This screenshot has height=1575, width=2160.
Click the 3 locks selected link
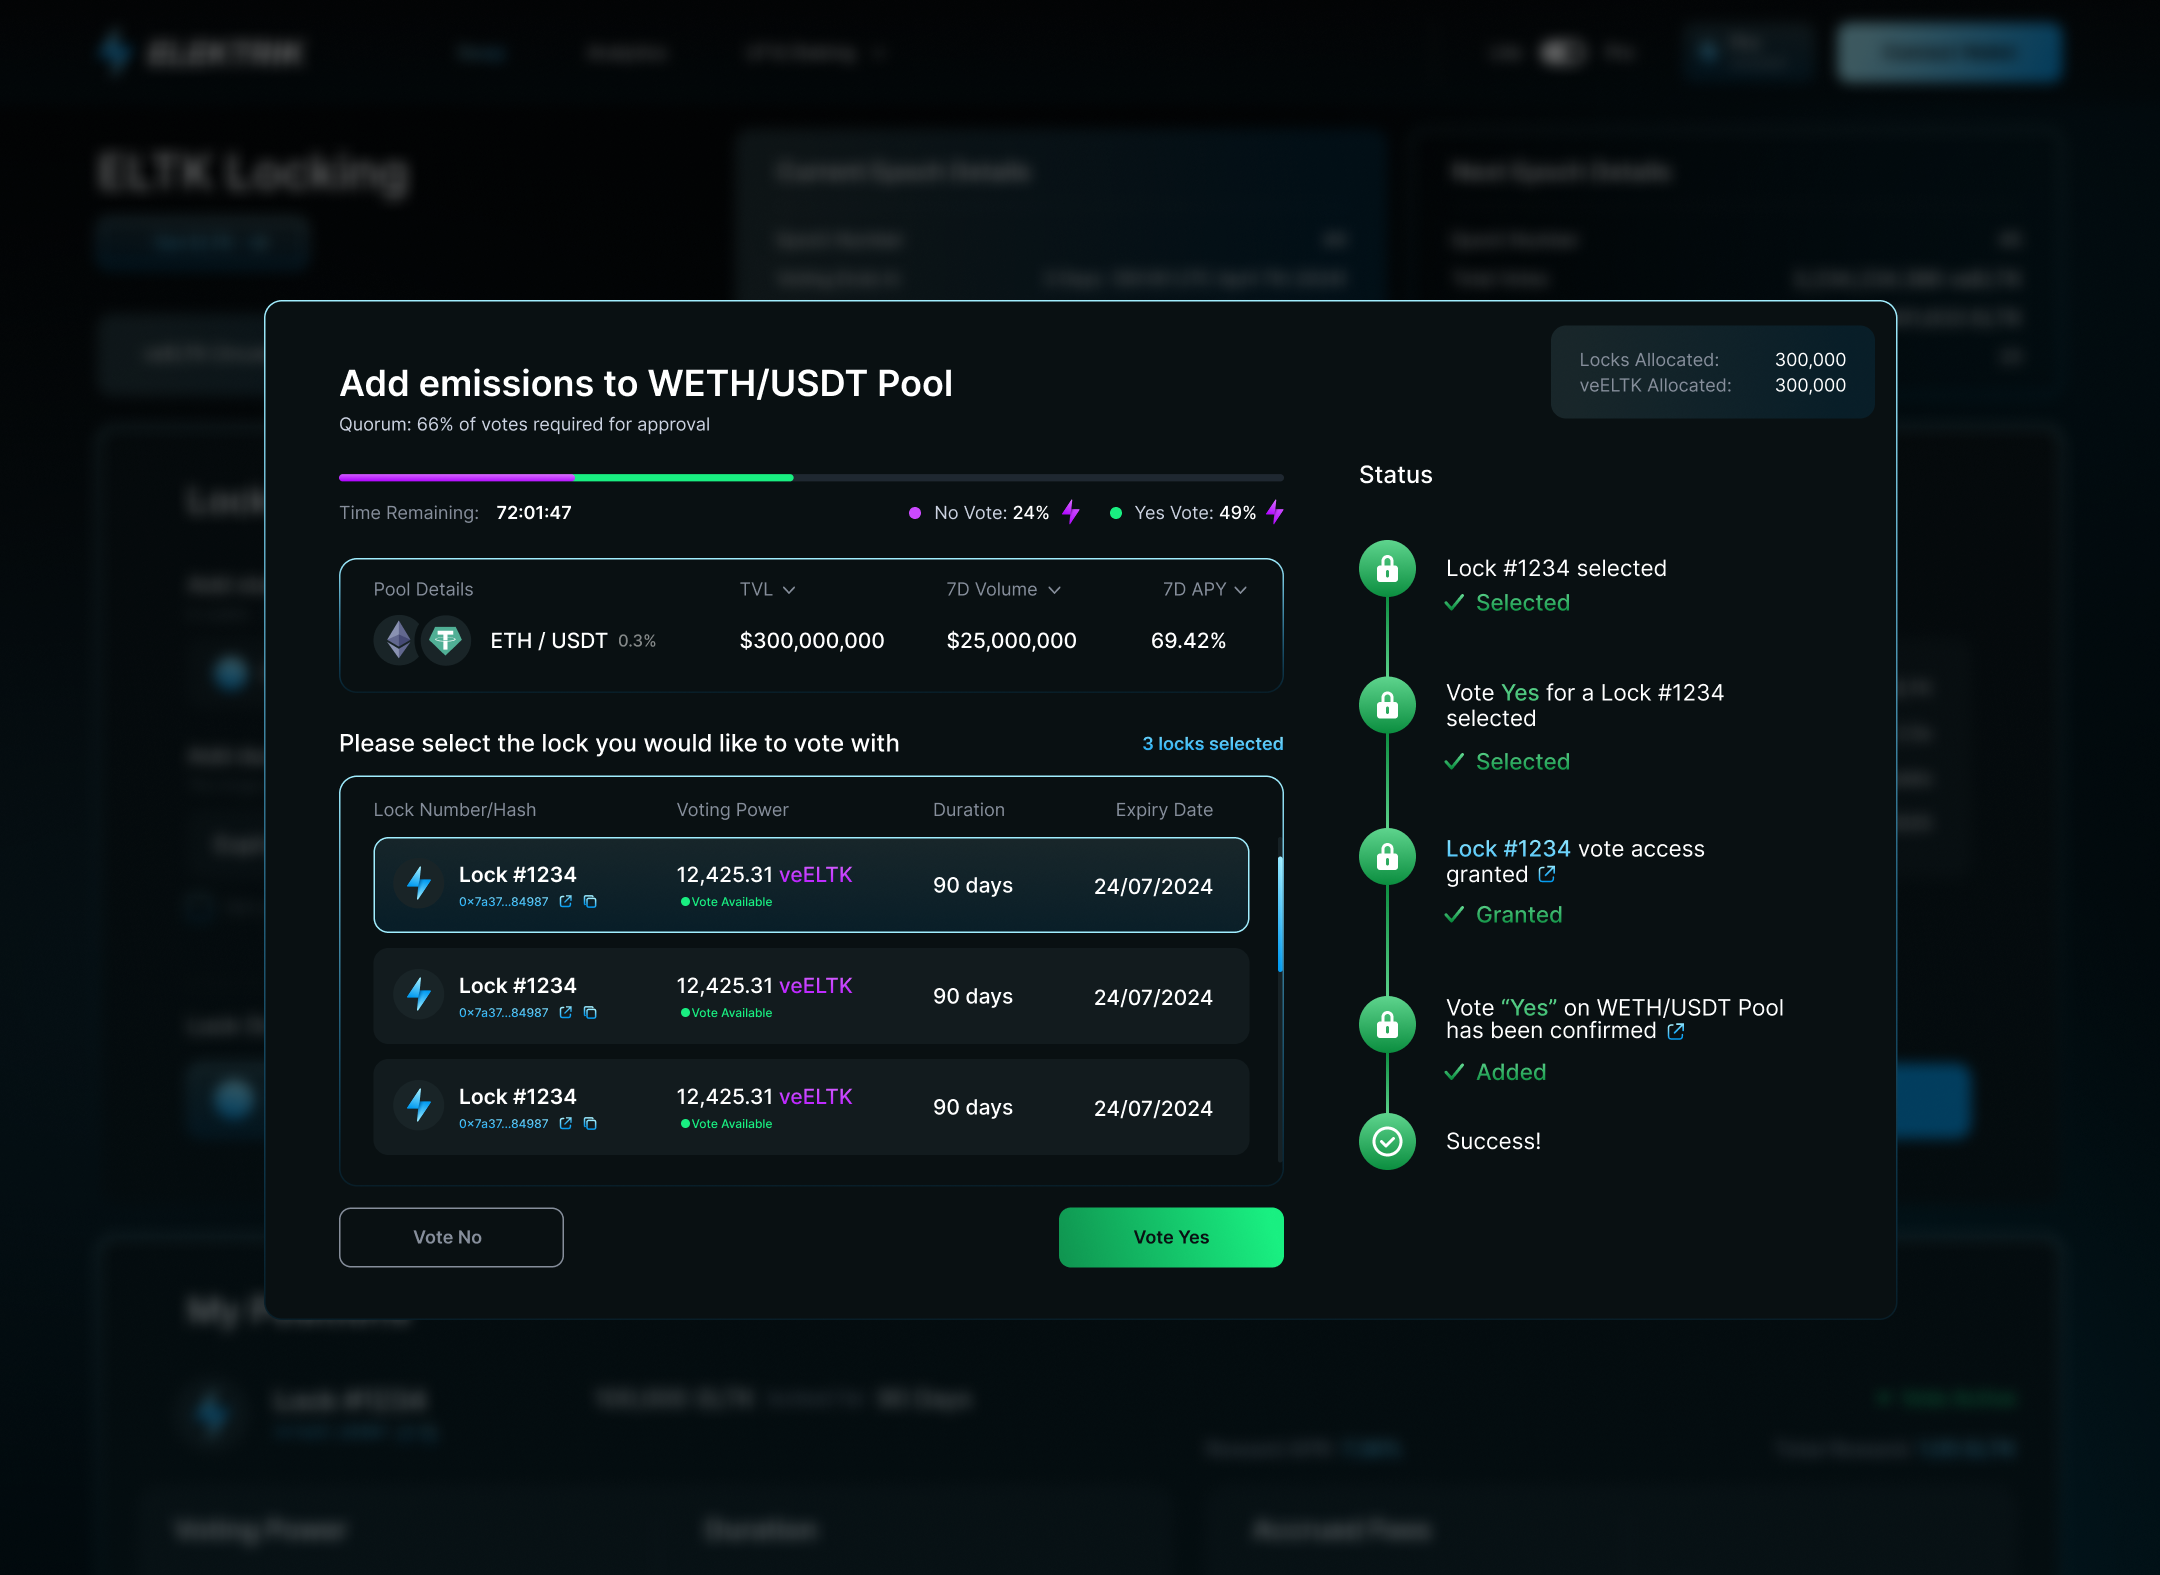[x=1212, y=744]
